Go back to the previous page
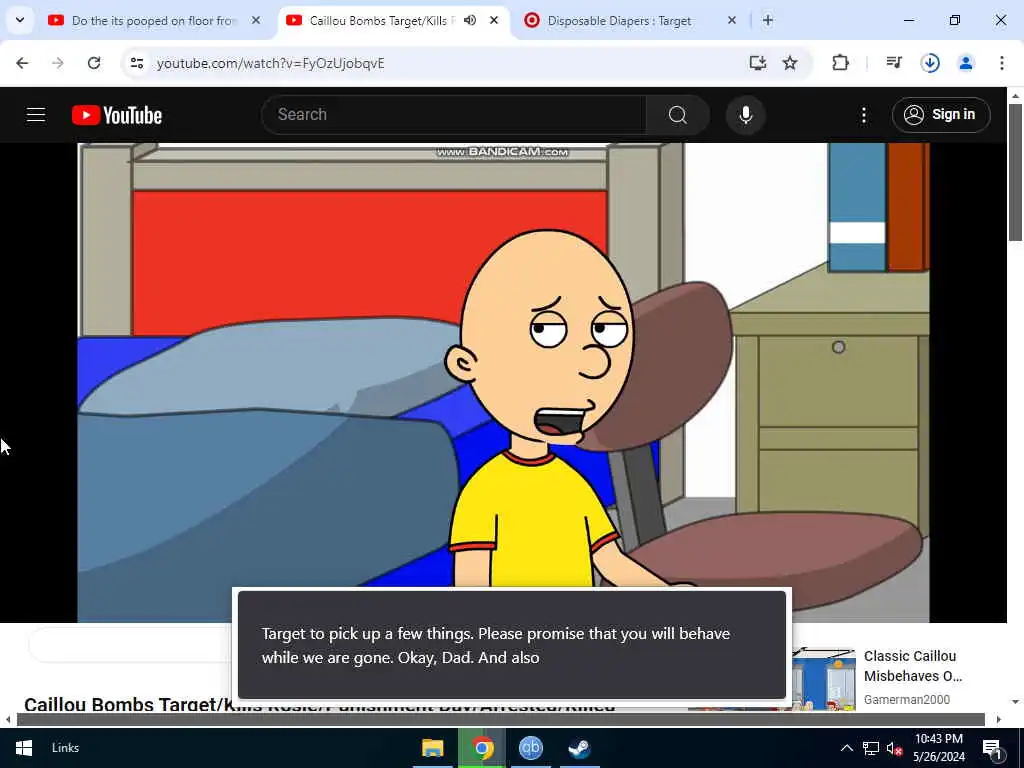Screen dimensions: 1024x768 tap(22, 63)
